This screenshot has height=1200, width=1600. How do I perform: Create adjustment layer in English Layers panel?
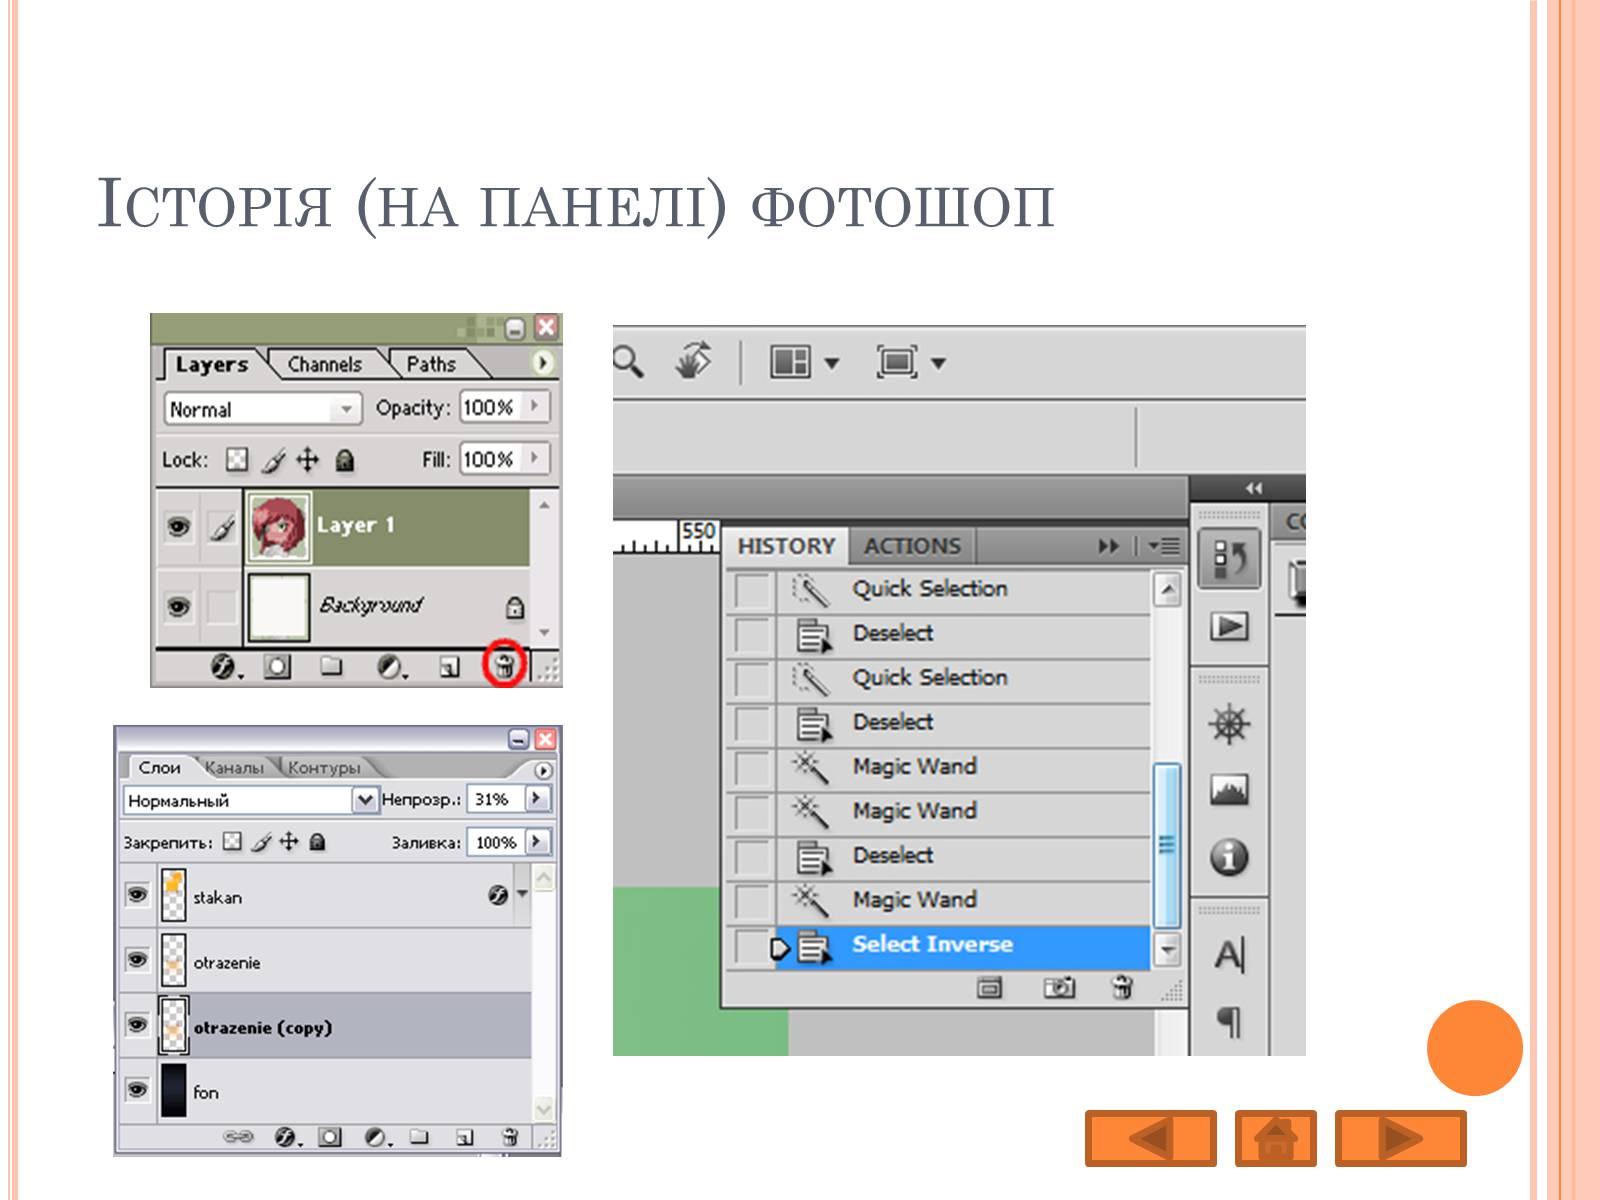pyautogui.click(x=391, y=667)
